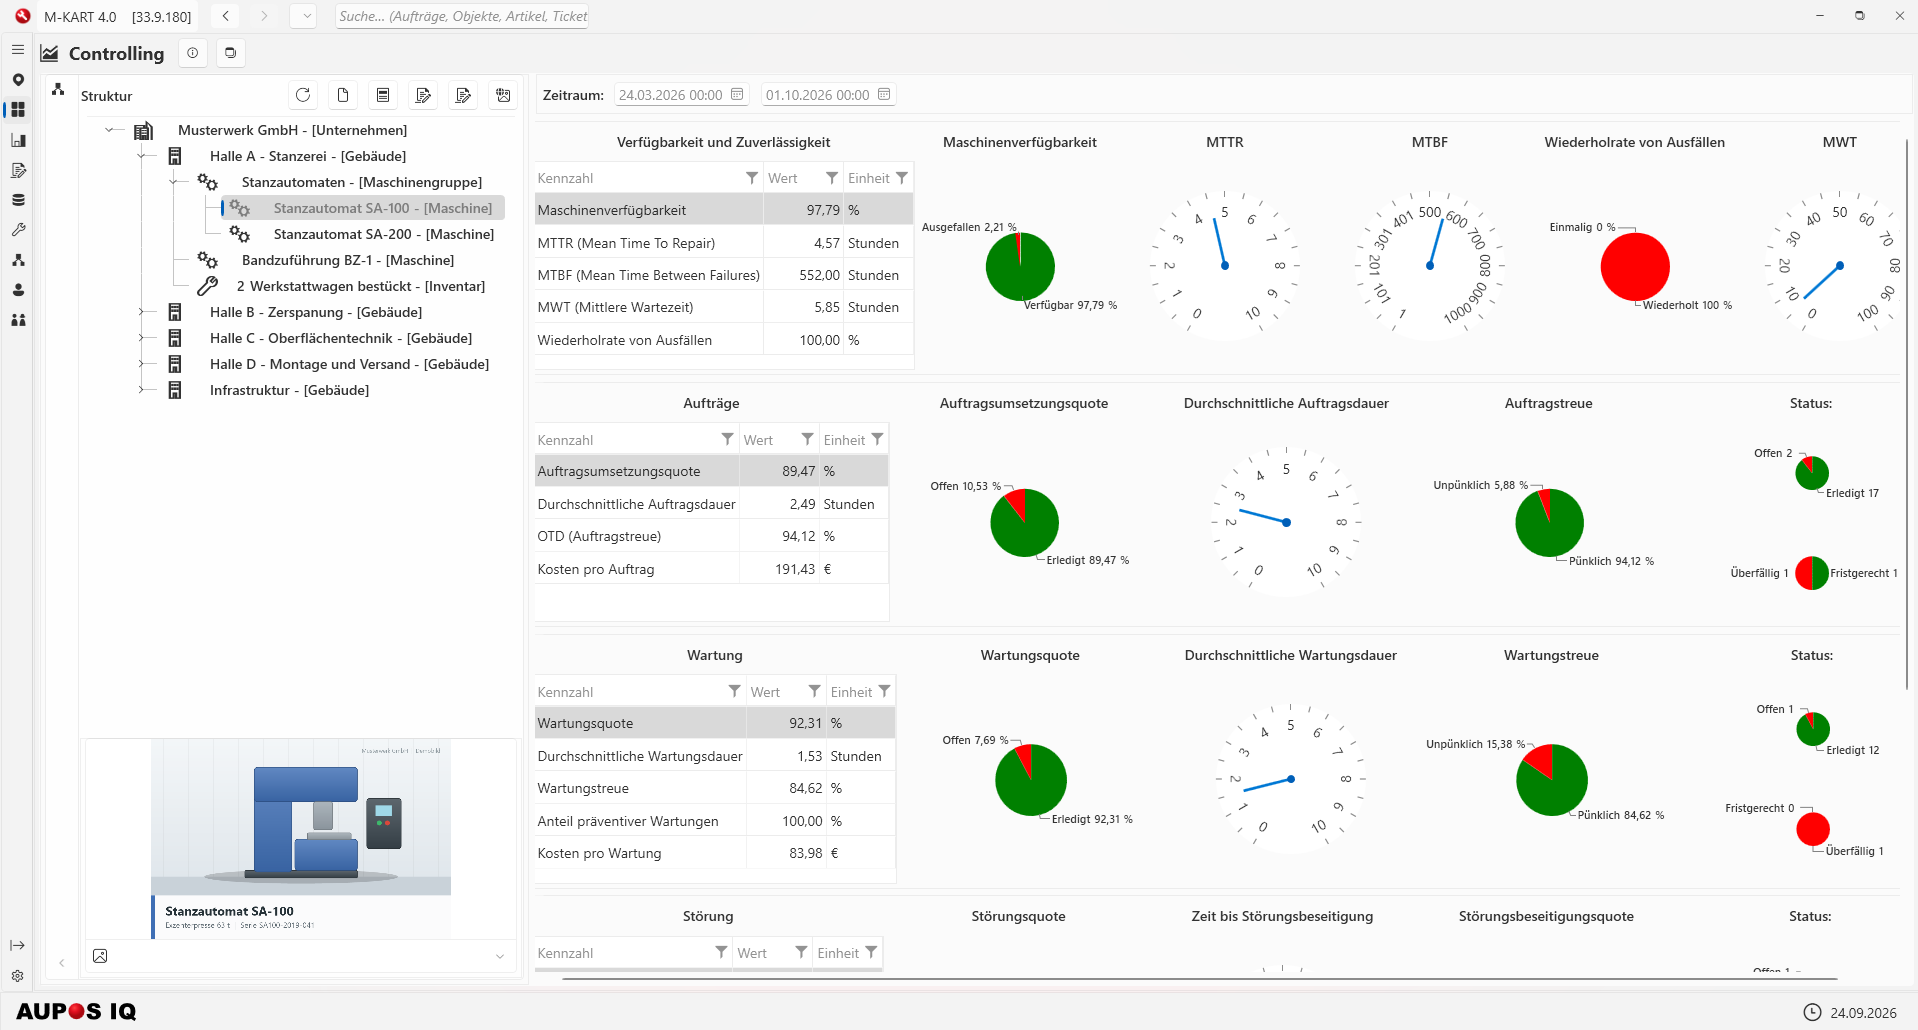Click the info icon beside Controlling title

tap(193, 53)
